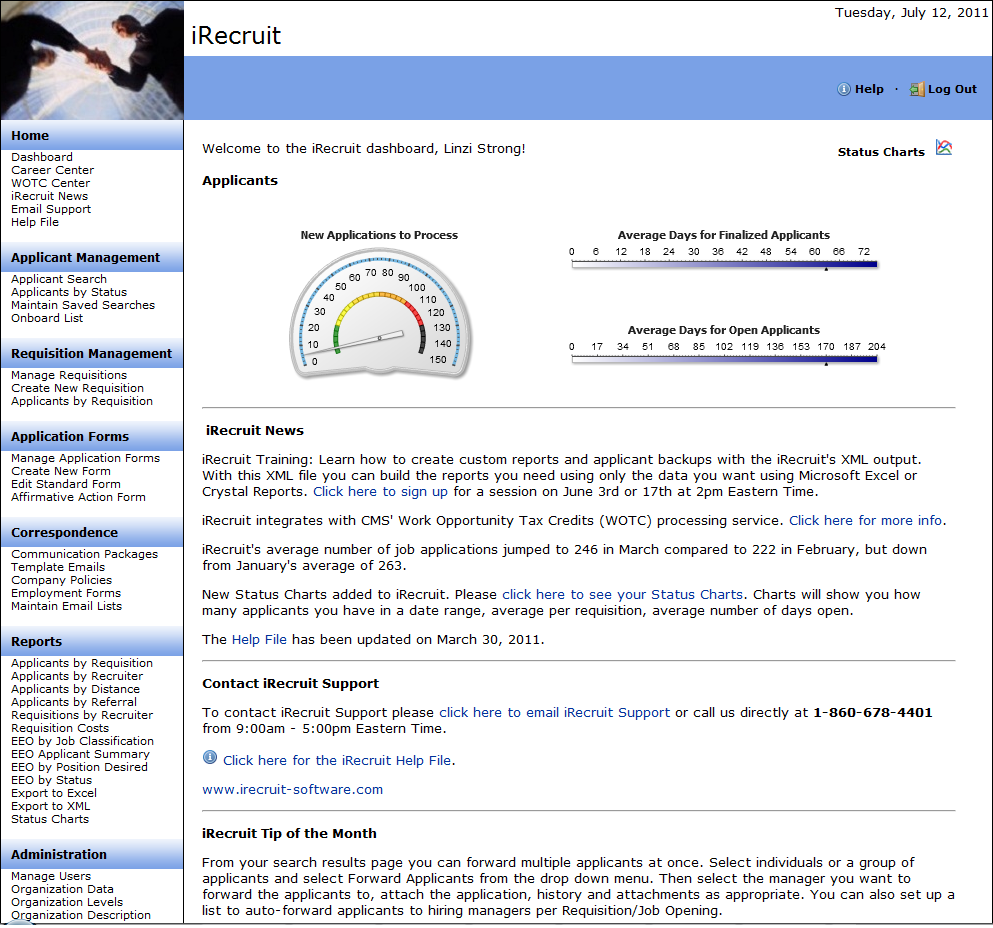Viewport: 993px width, 928px height.
Task: Follow 'Click here for more info' link
Action: pyautogui.click(x=865, y=521)
